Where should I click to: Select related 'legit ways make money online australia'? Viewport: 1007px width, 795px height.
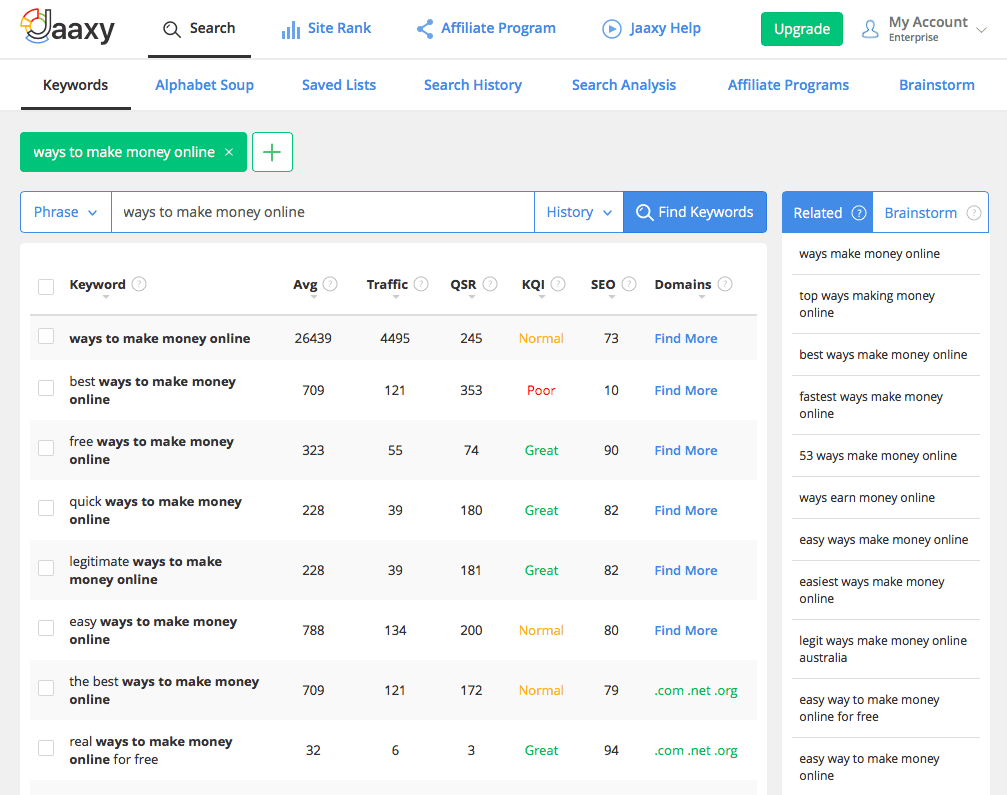click(883, 649)
